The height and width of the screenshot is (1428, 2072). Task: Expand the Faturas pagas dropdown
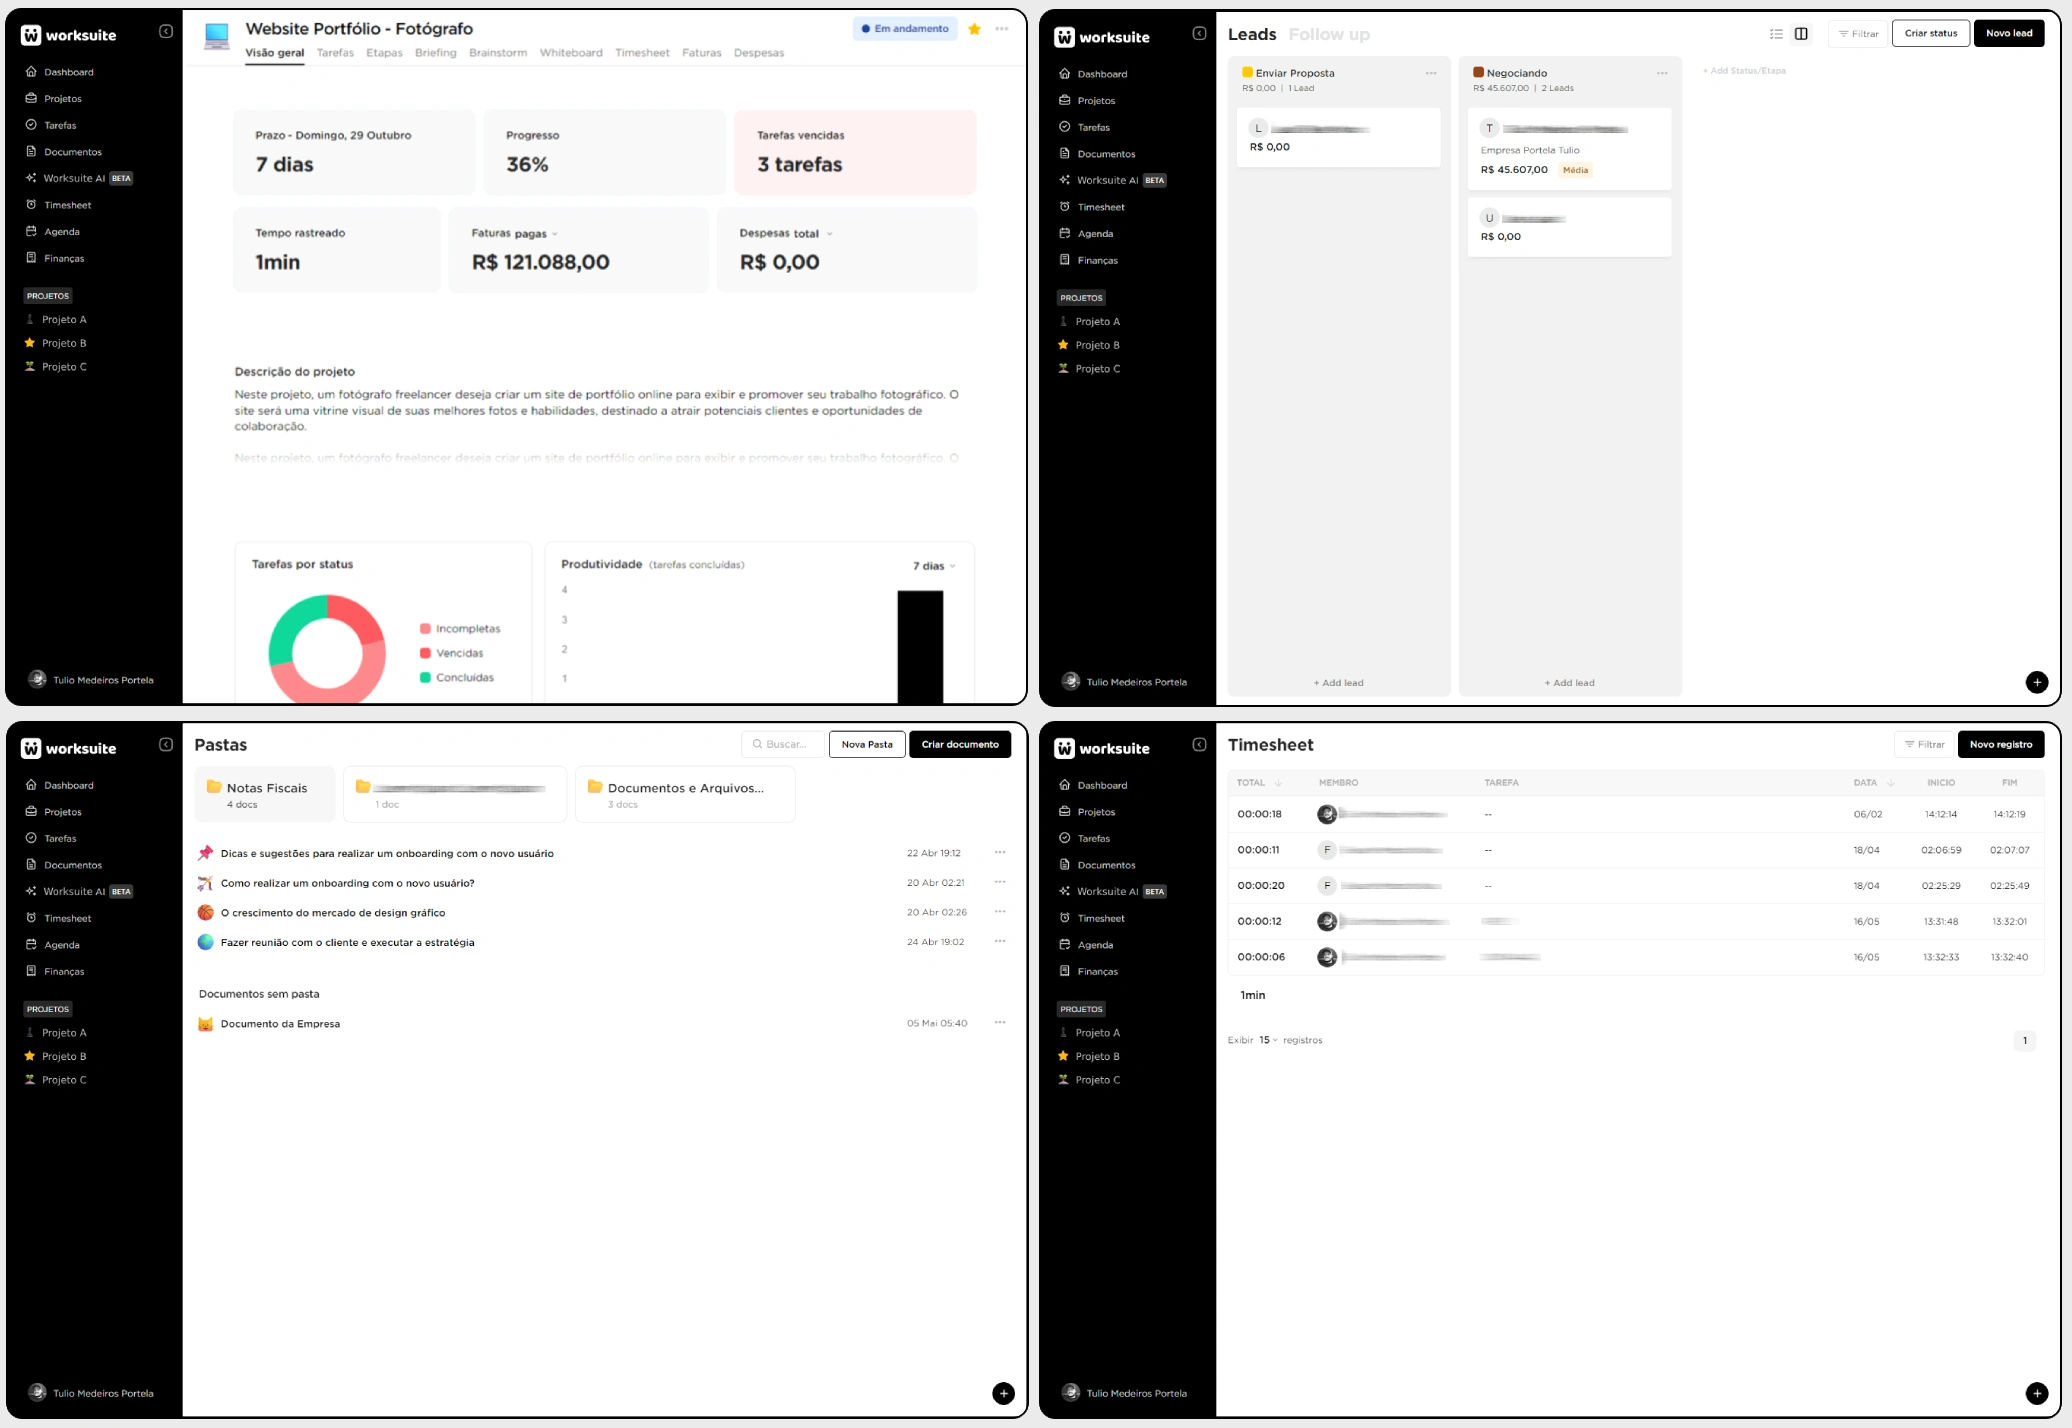click(555, 234)
